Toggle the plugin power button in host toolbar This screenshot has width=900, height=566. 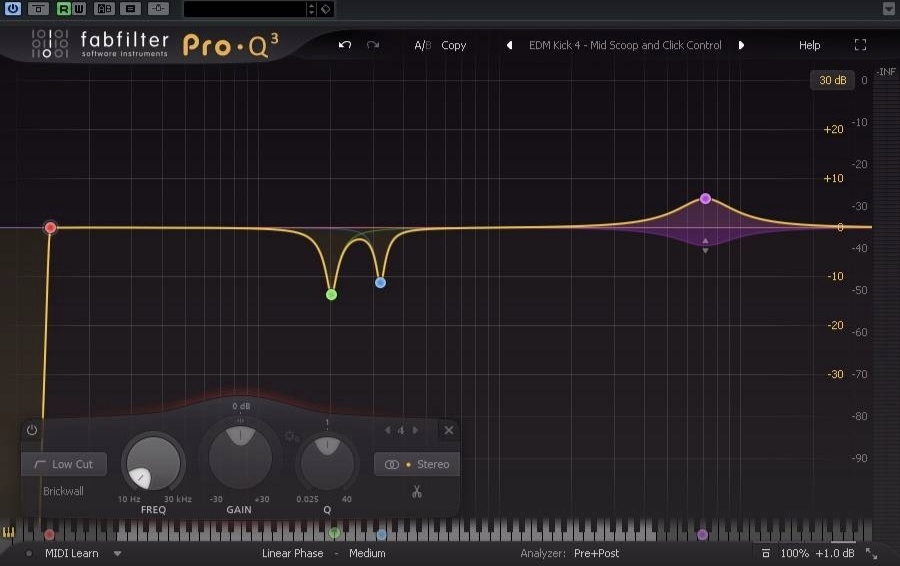point(13,9)
